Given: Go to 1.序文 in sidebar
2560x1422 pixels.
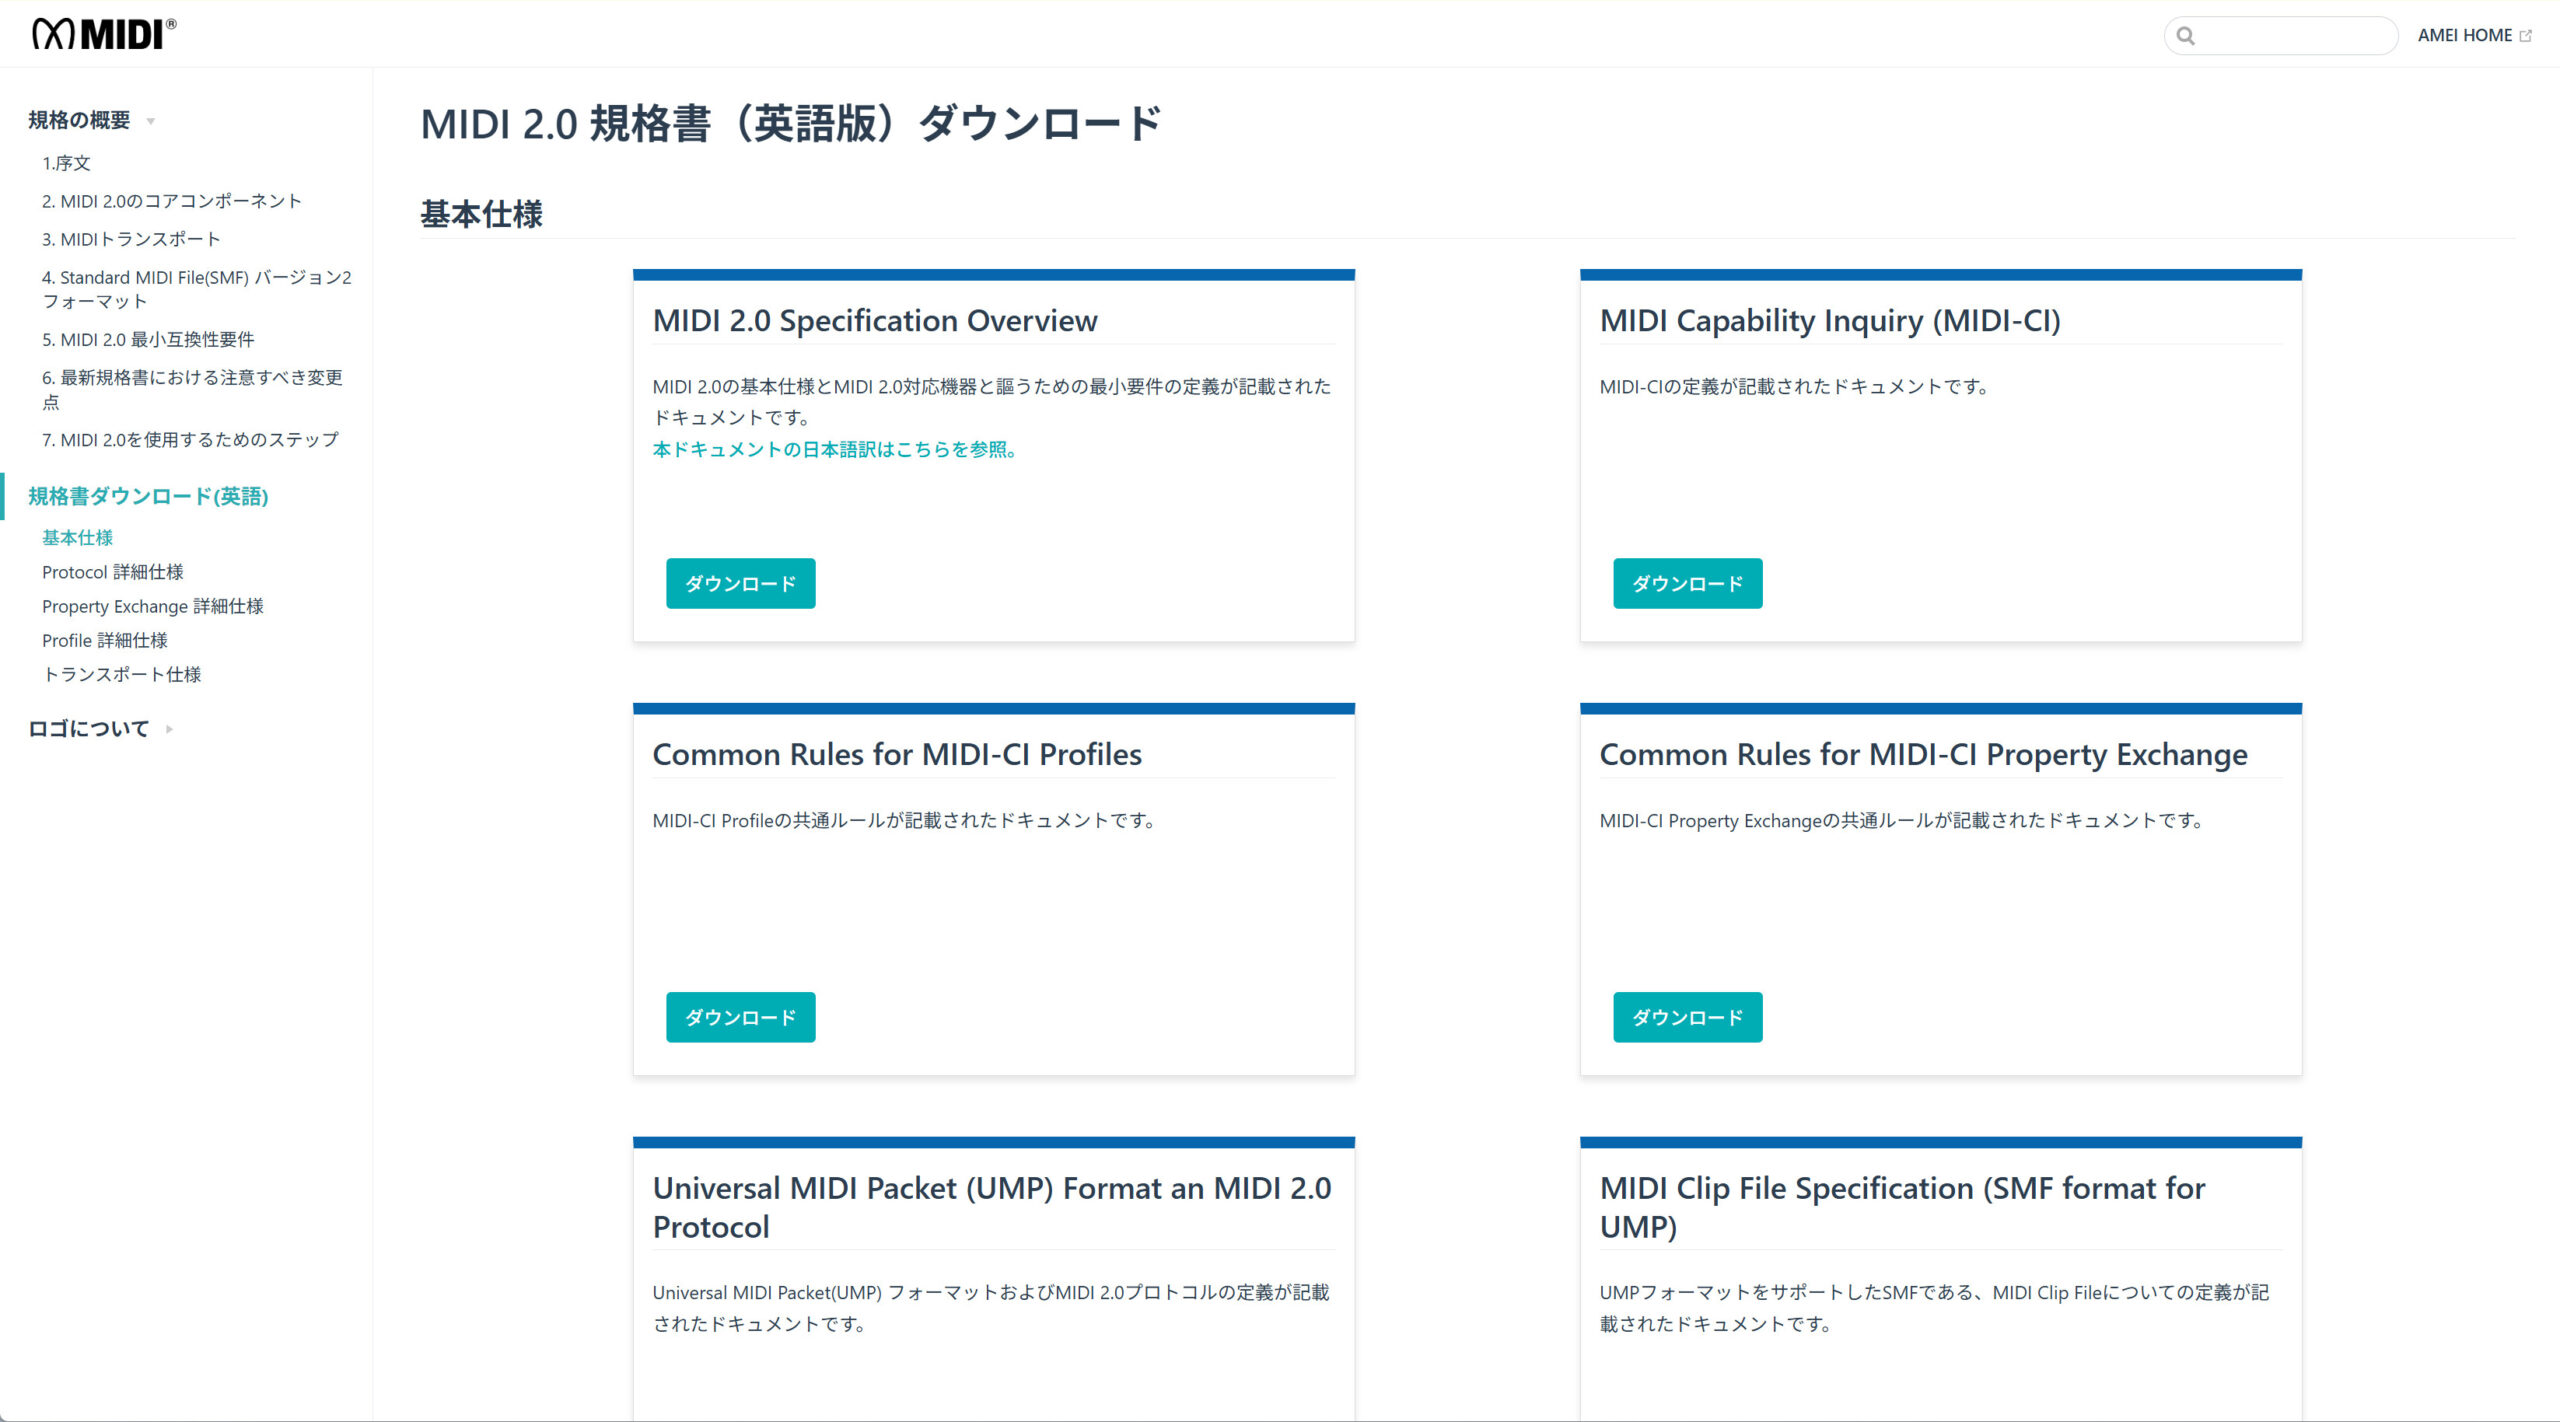Looking at the screenshot, I should click(x=66, y=163).
